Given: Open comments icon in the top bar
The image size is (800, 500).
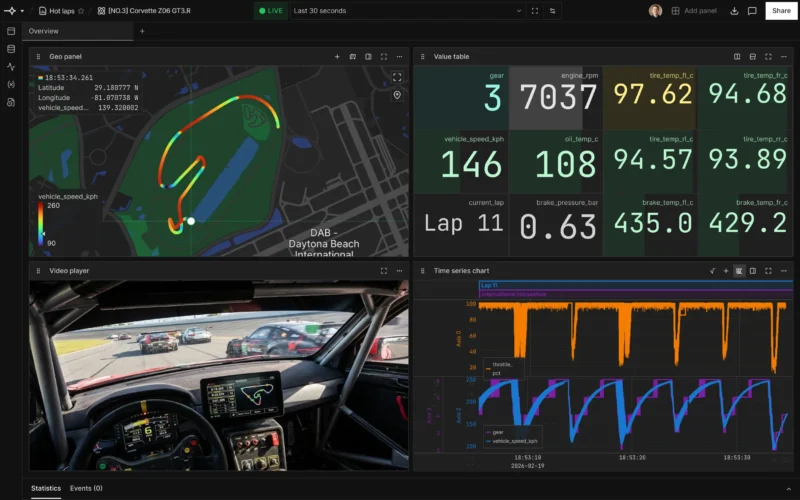Looking at the screenshot, I should pos(752,11).
